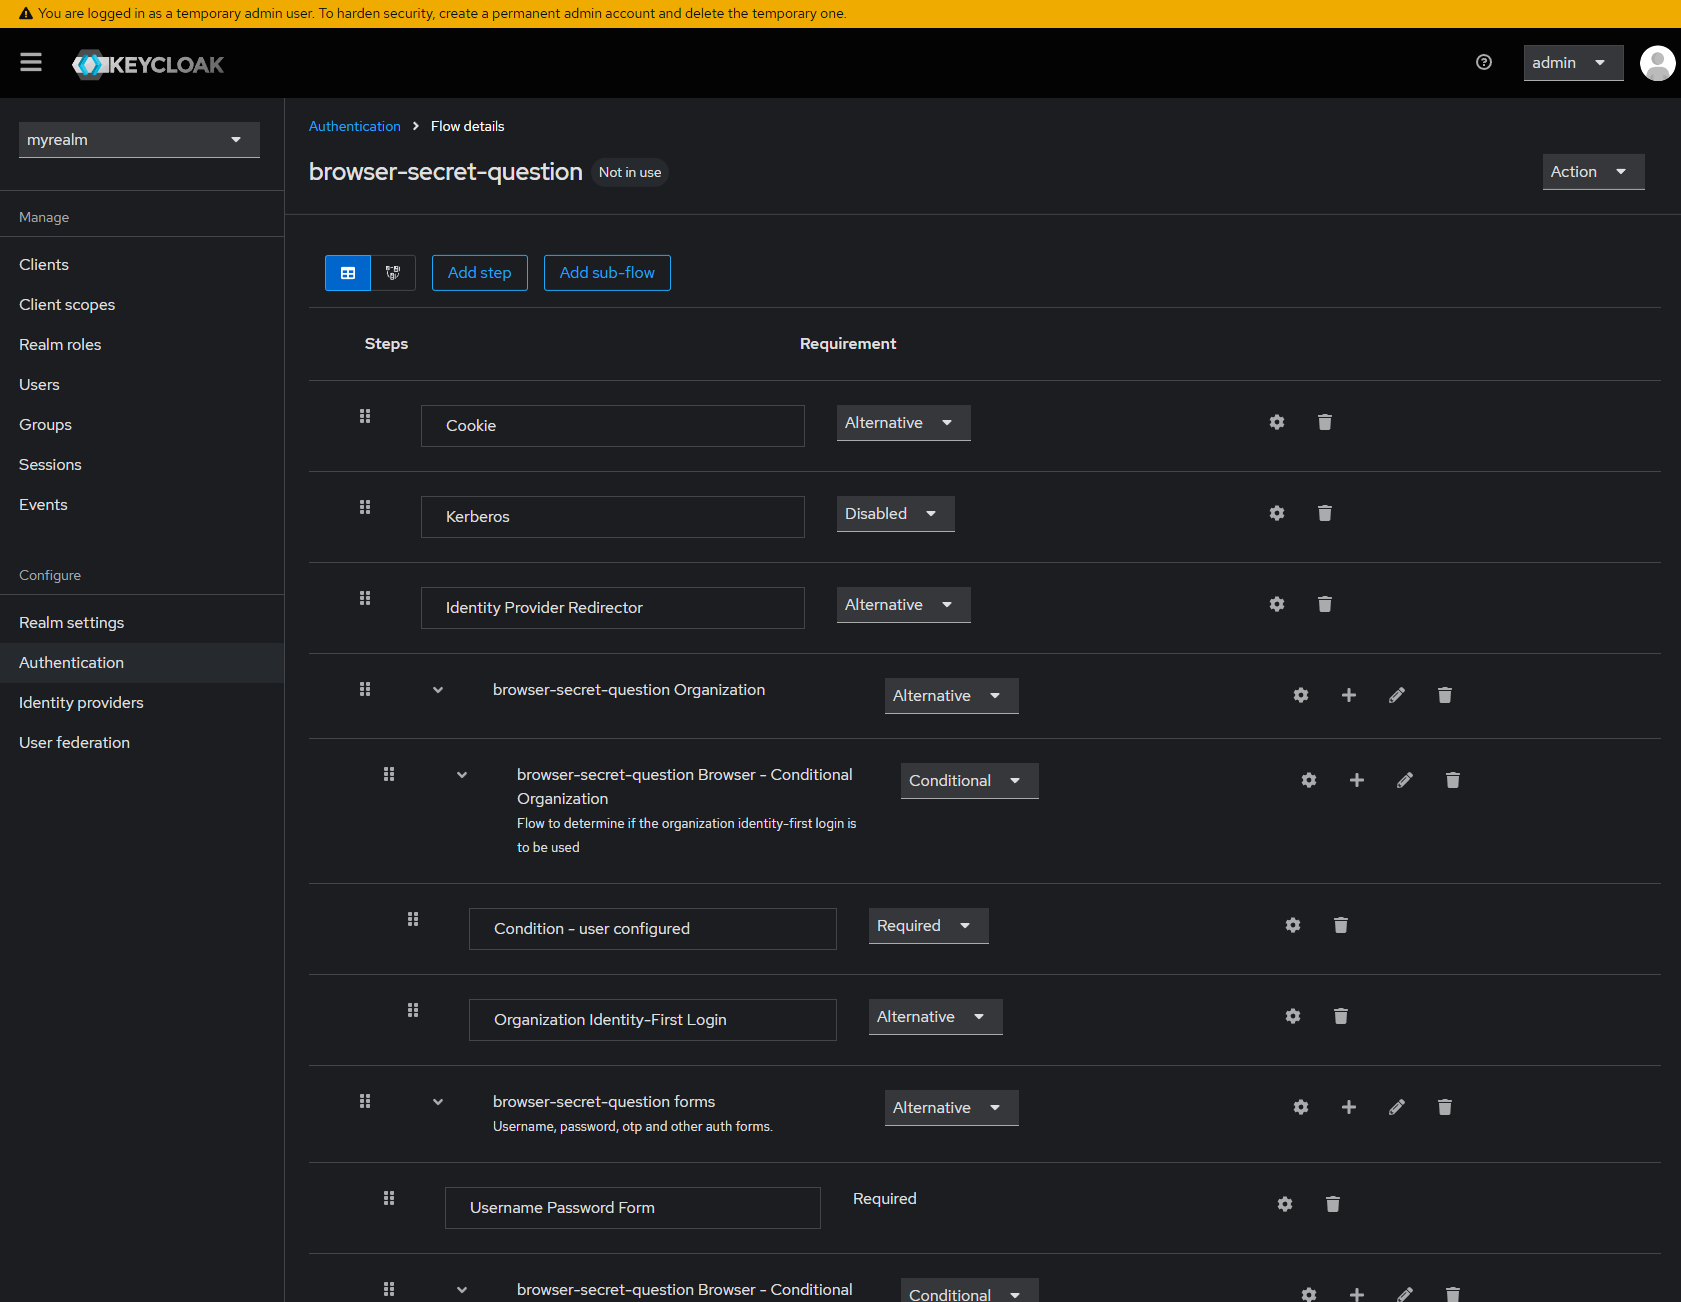
Task: Go to Client scopes in sidebar
Action: pos(142,305)
